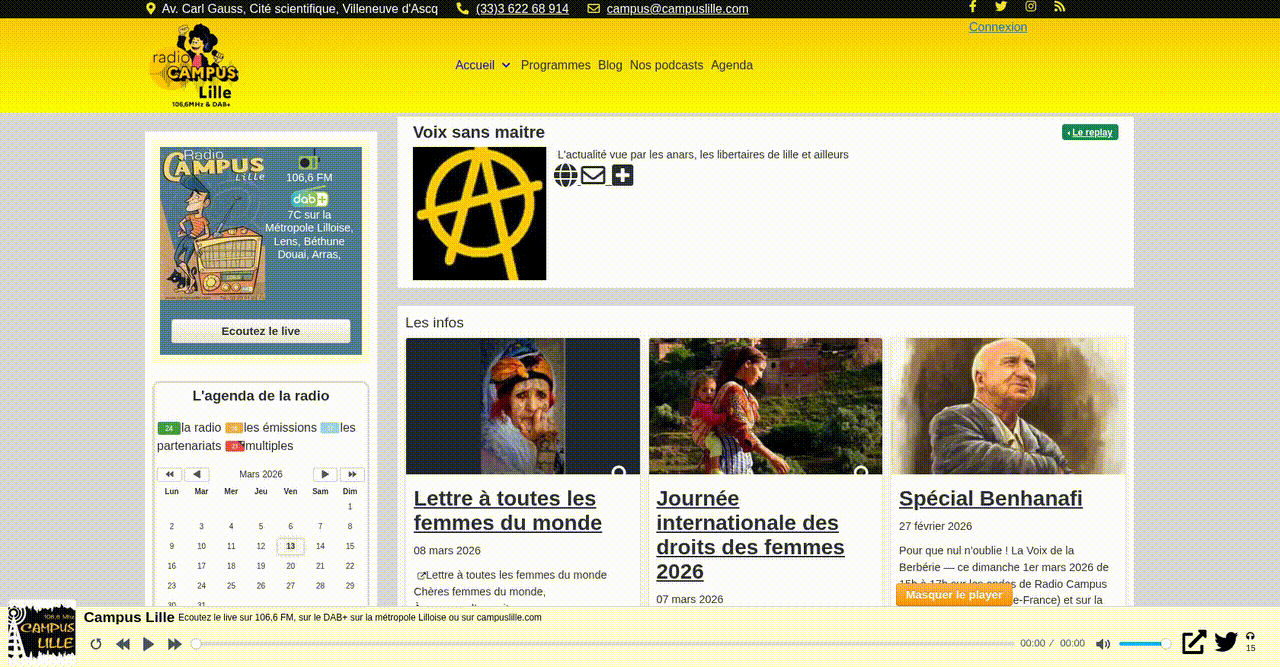The image size is (1280, 667).
Task: Click the Radio Campus Lille header logo
Action: click(x=193, y=66)
